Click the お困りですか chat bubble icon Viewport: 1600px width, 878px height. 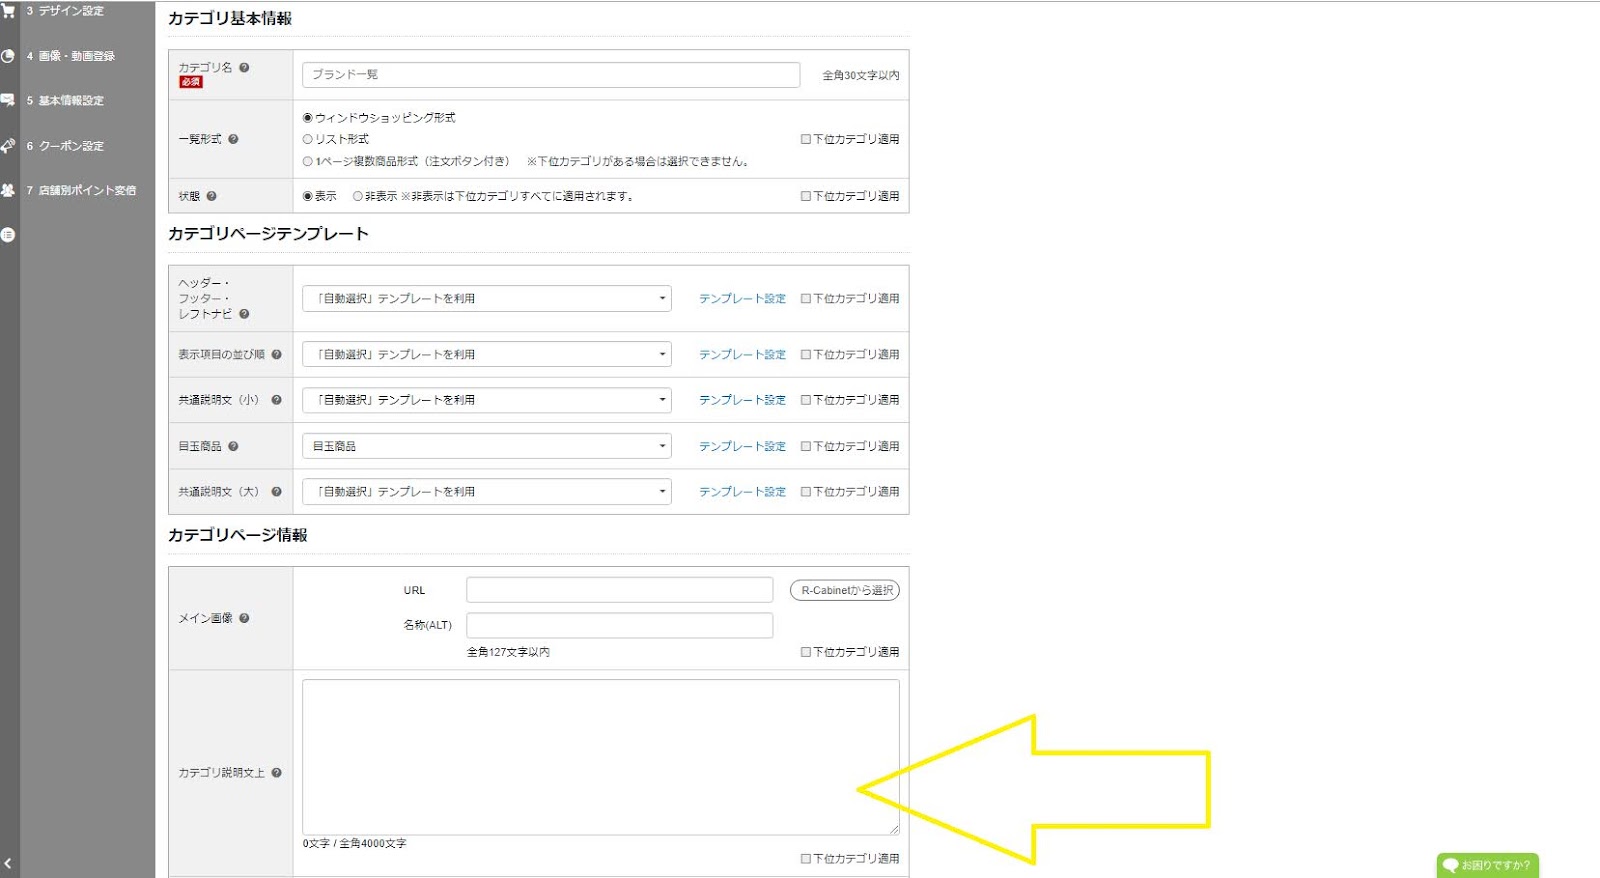[1450, 866]
